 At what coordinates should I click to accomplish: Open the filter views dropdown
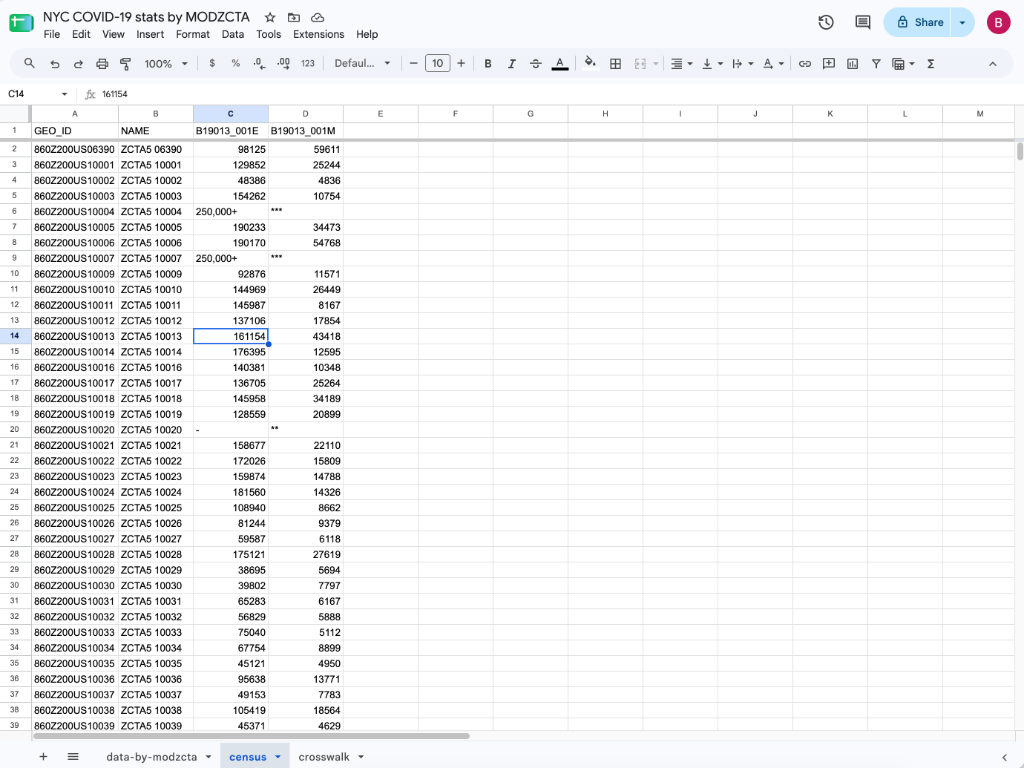point(903,63)
